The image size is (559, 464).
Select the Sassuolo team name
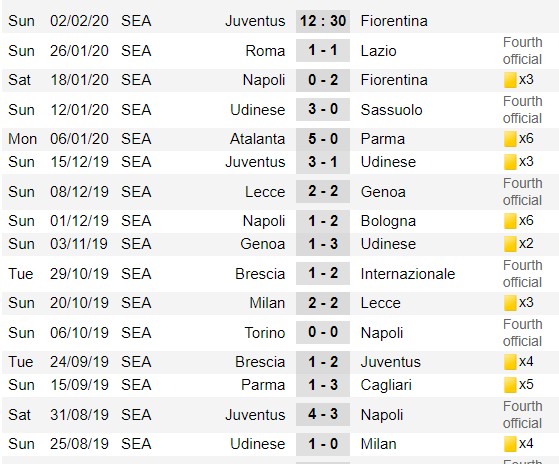coord(391,110)
